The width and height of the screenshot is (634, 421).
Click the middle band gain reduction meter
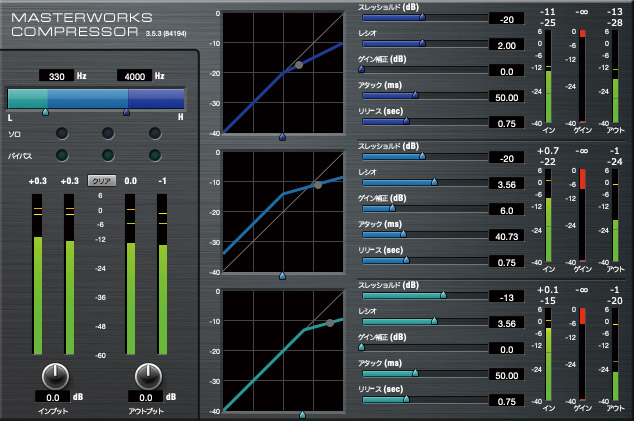pos(582,215)
